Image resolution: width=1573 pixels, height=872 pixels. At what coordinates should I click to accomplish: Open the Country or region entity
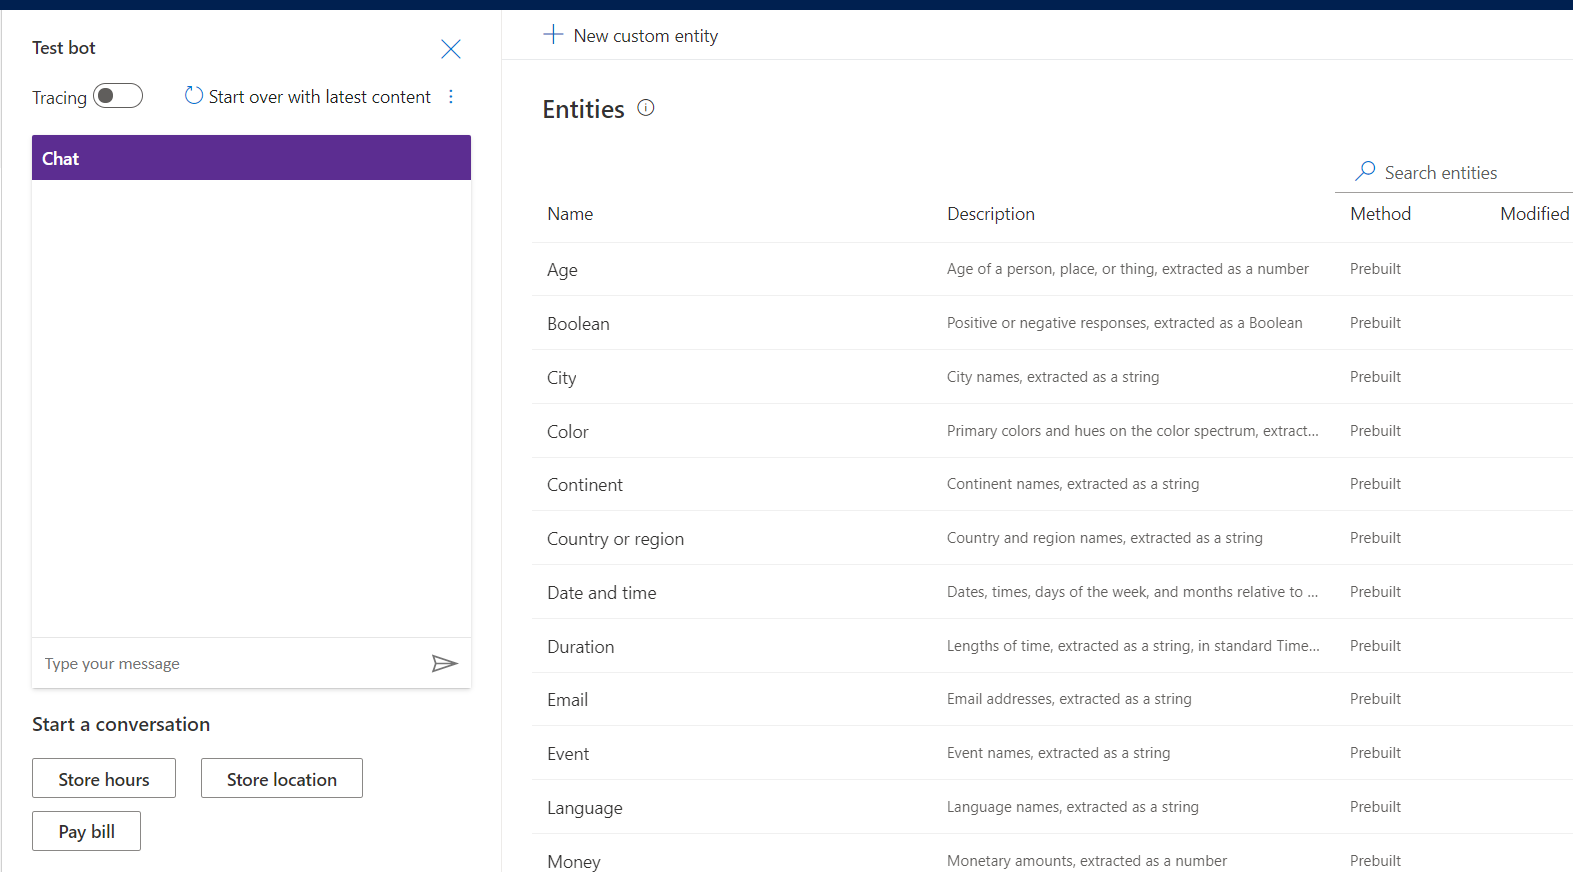click(x=615, y=539)
